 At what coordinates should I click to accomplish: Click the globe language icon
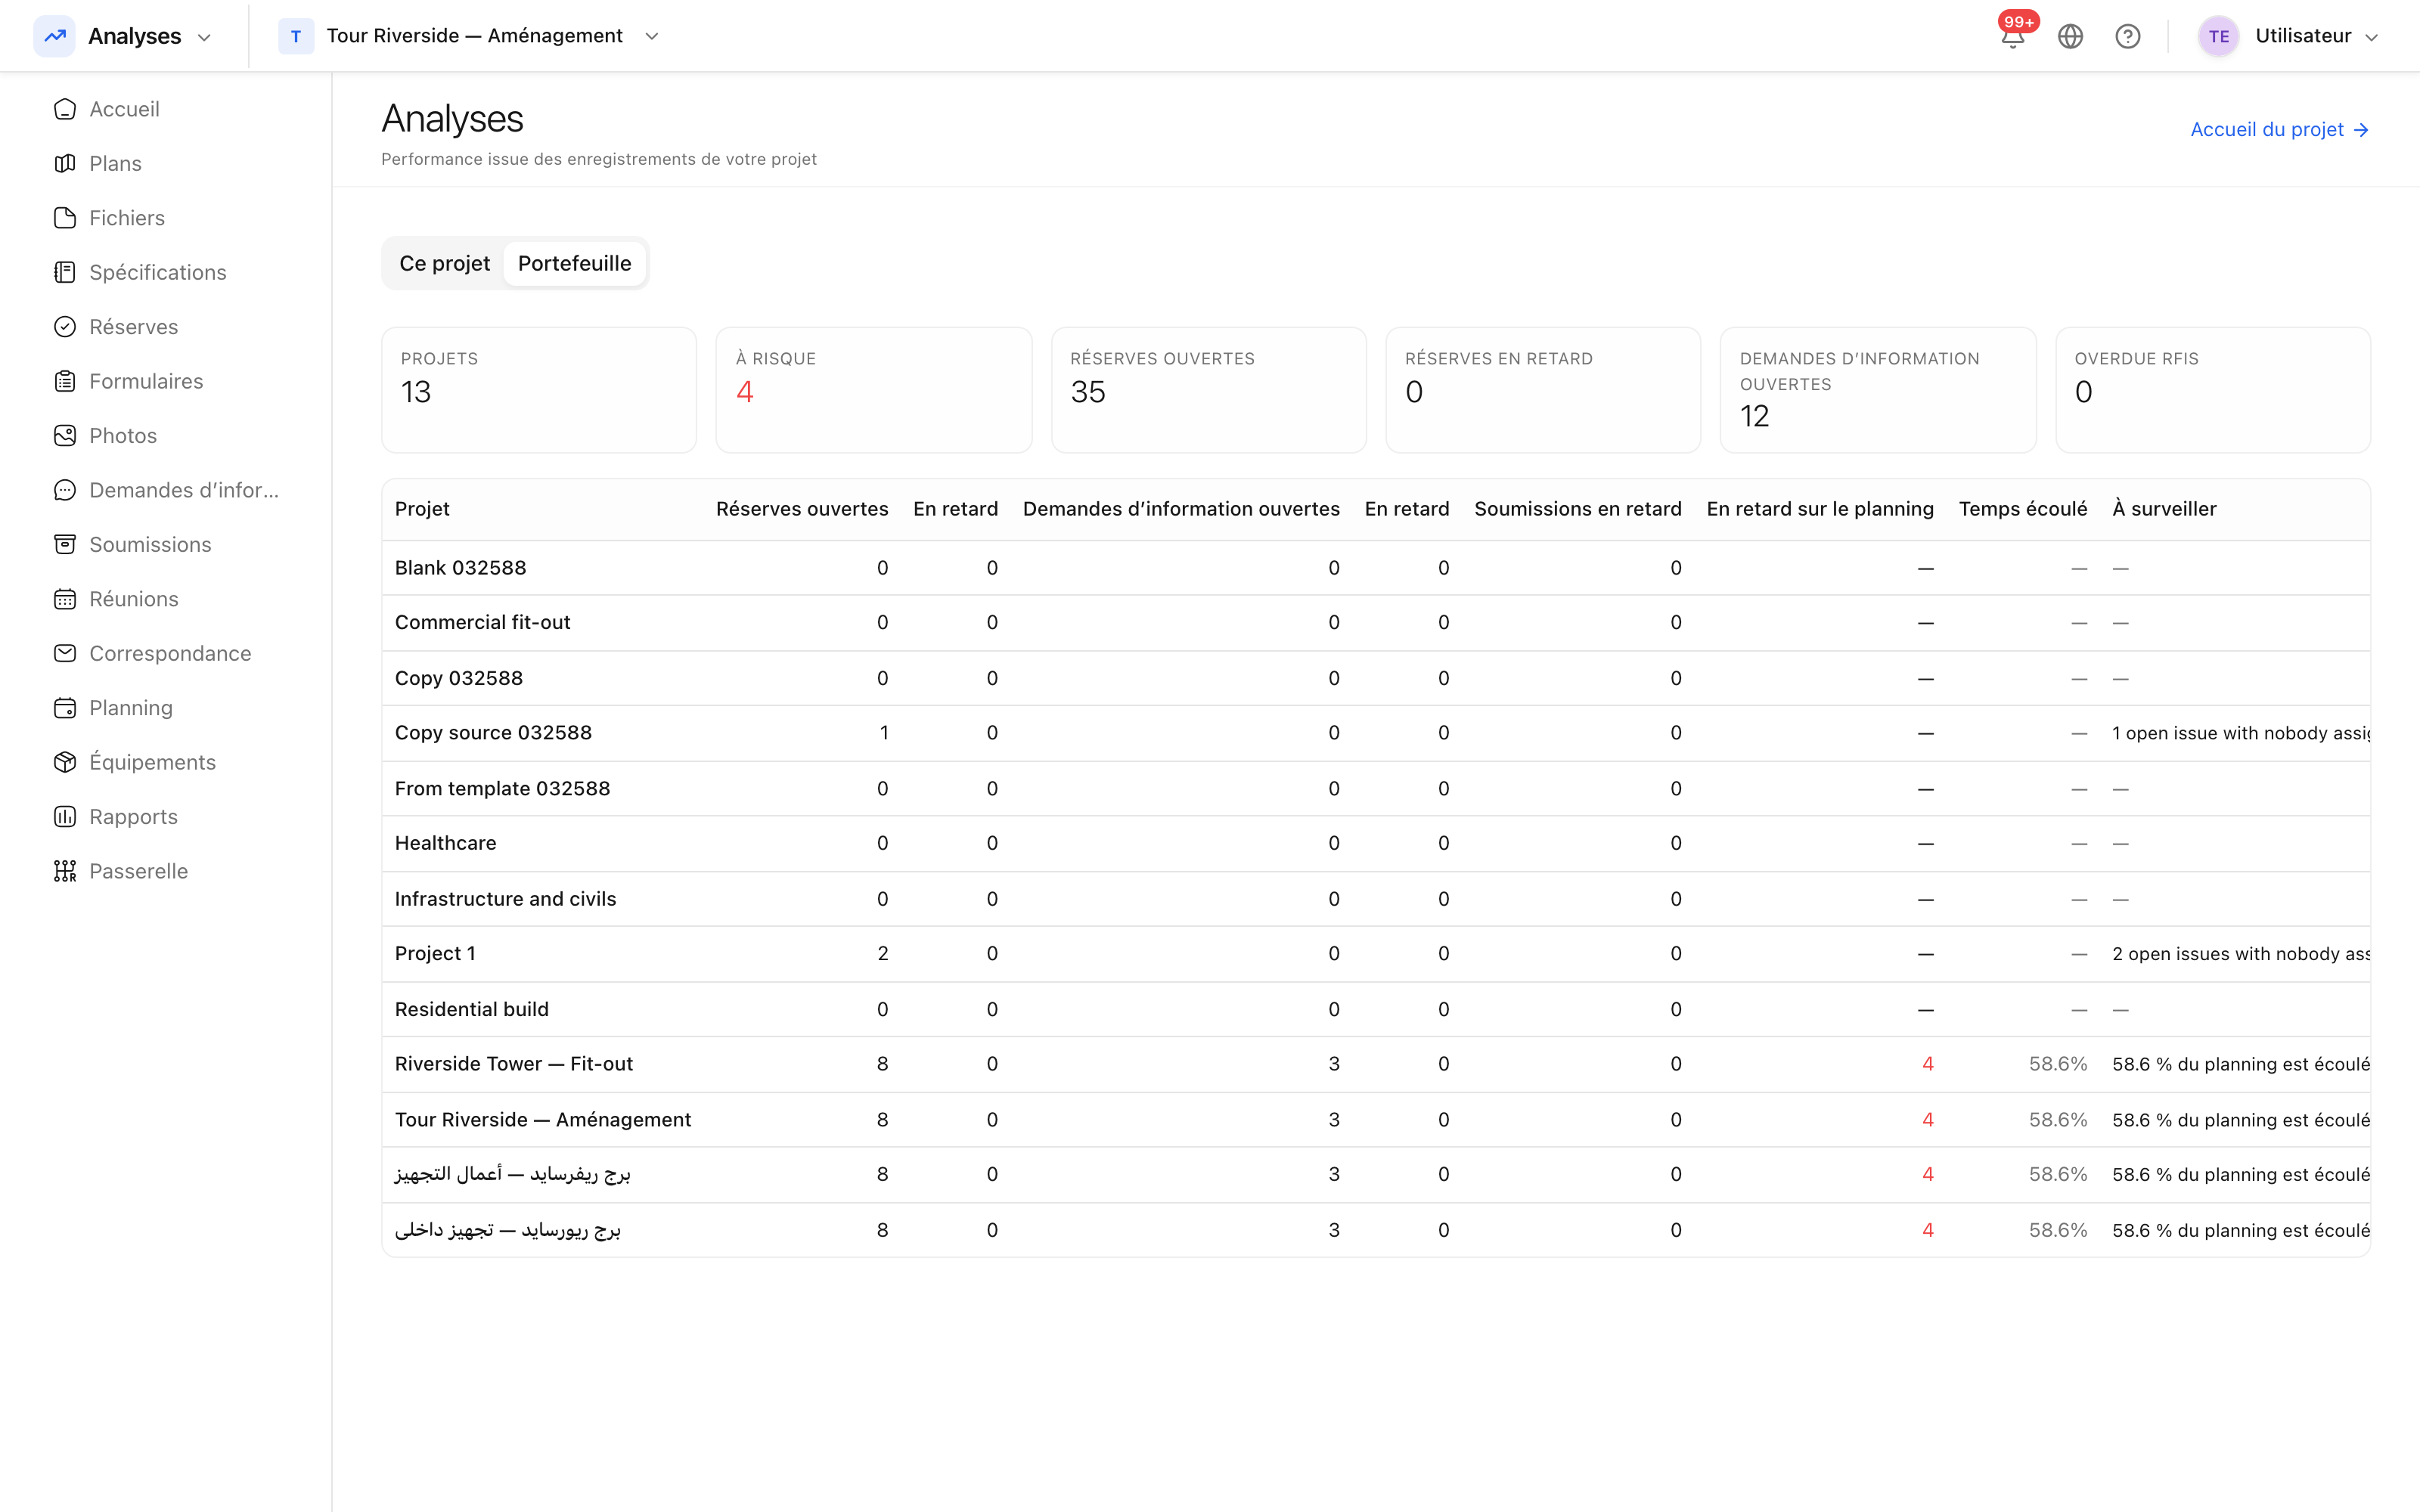coord(2070,36)
